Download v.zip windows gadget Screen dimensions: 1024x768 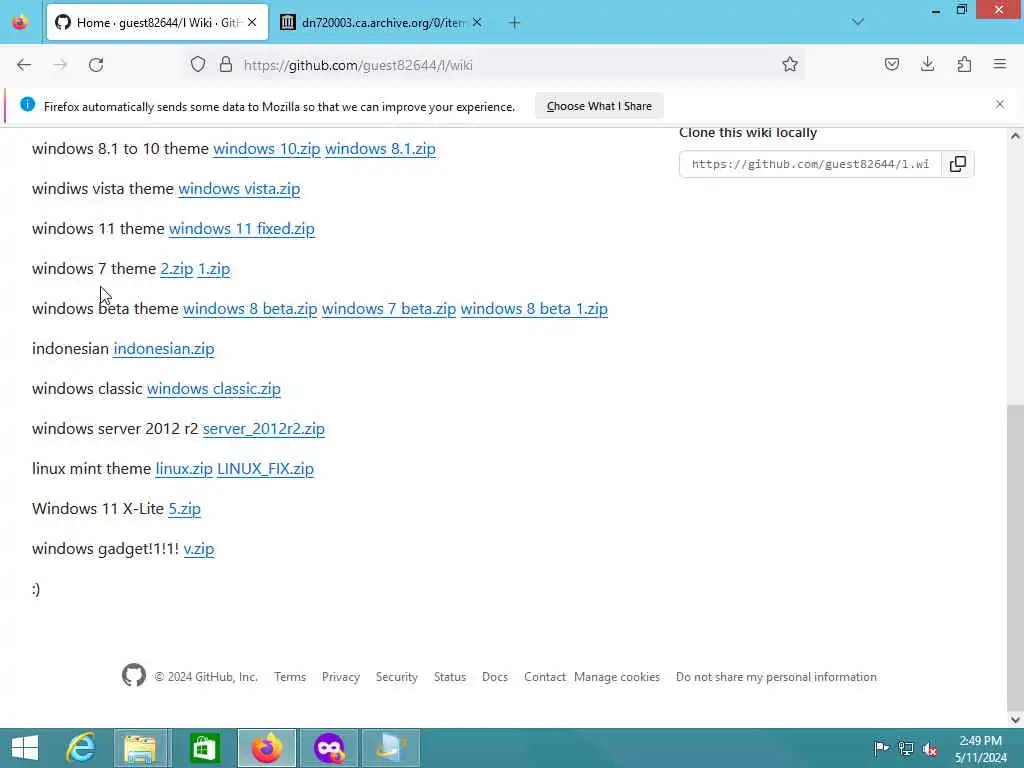point(199,549)
